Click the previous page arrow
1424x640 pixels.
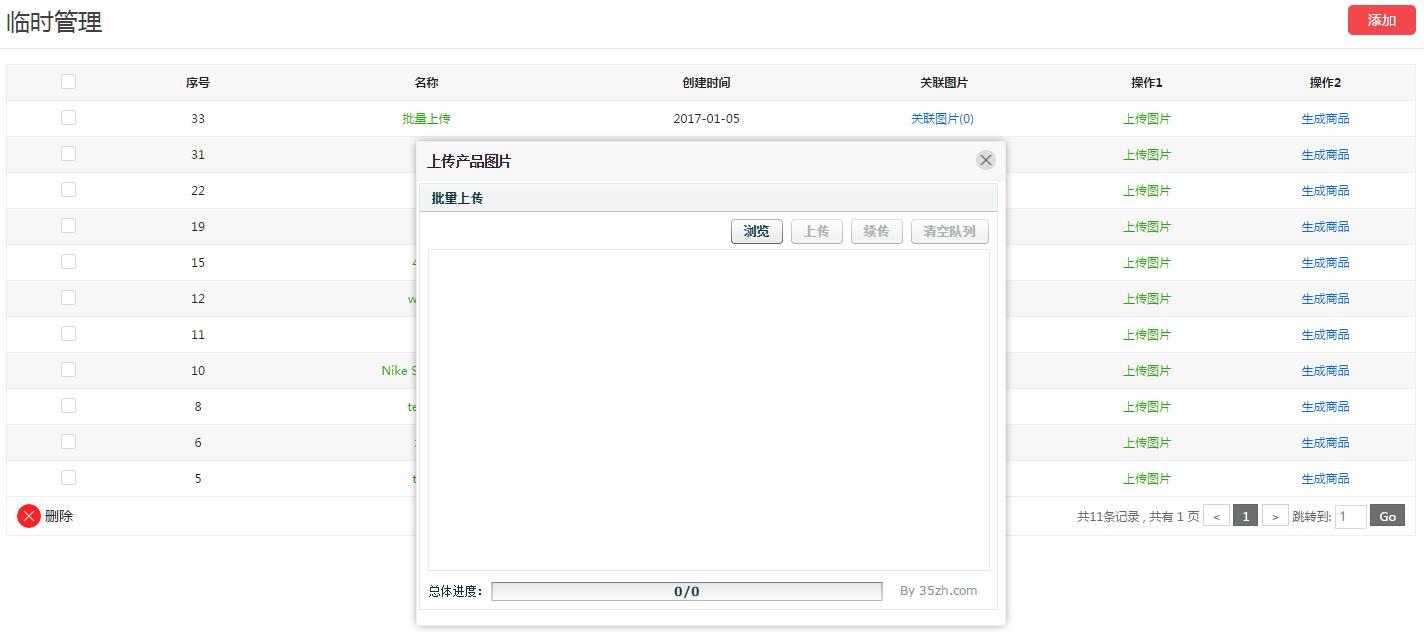tap(1216, 516)
